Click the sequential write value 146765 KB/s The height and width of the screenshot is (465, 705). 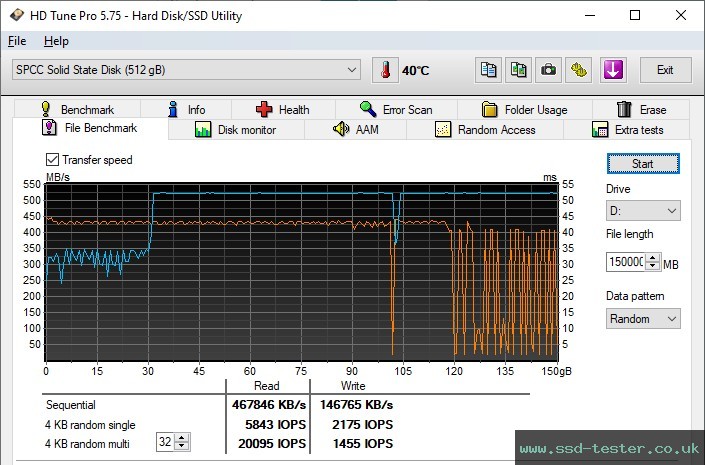click(357, 405)
